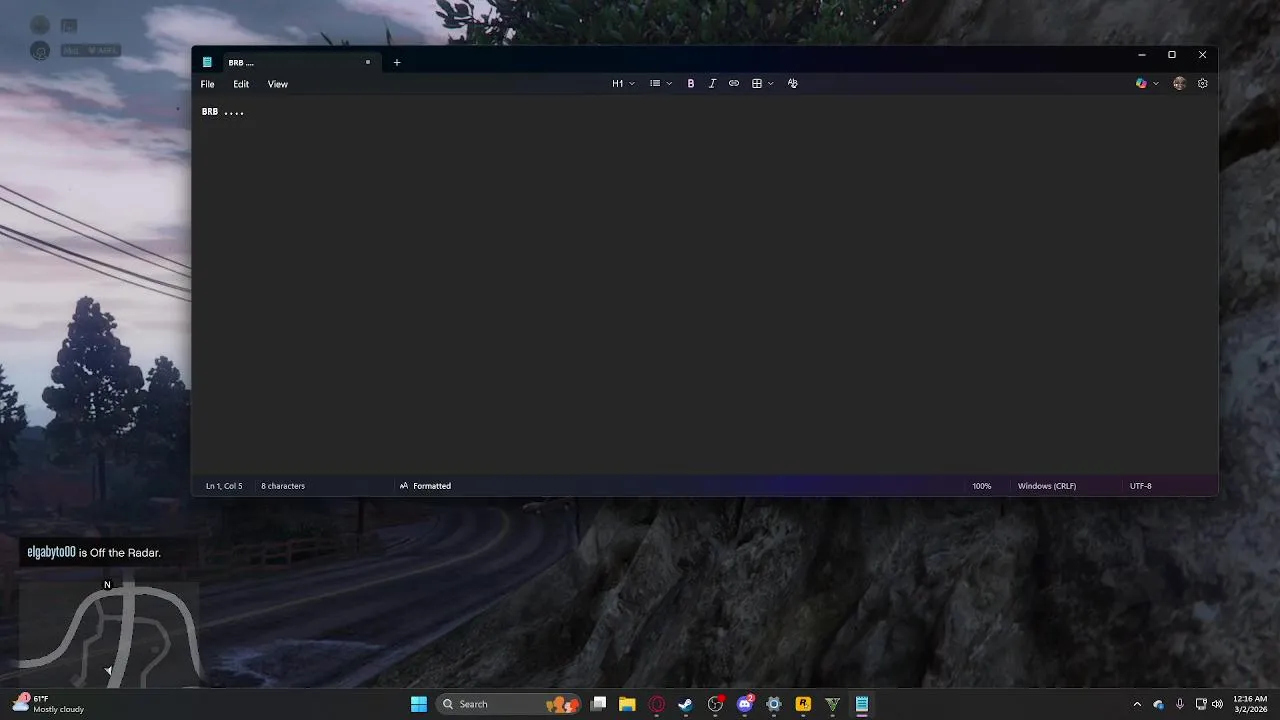Insert a table using the table icon
This screenshot has height=720, width=1280.
click(757, 84)
